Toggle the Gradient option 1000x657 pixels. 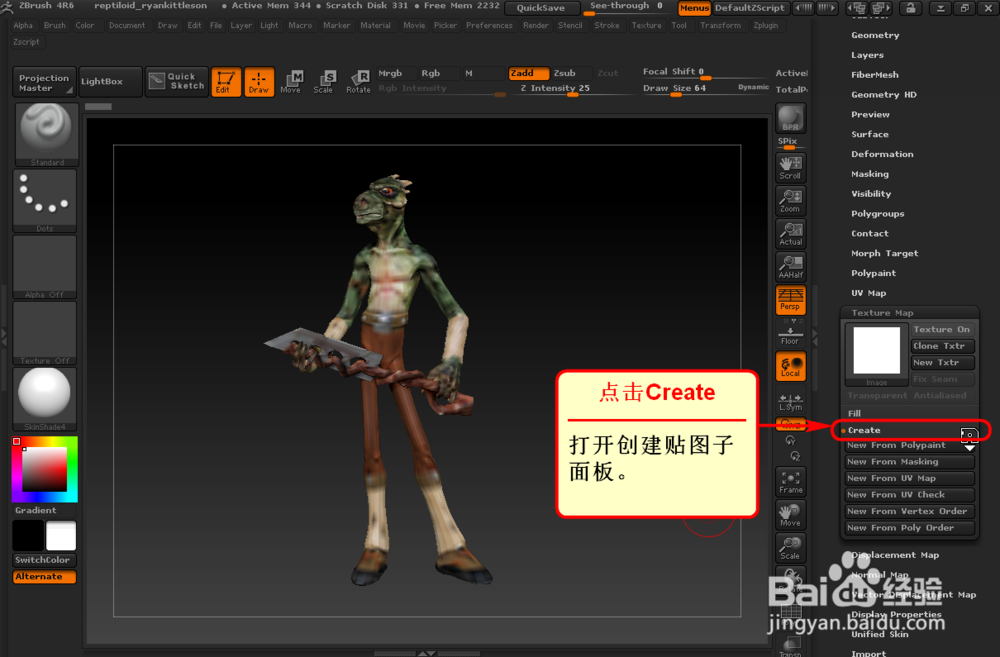[45, 510]
